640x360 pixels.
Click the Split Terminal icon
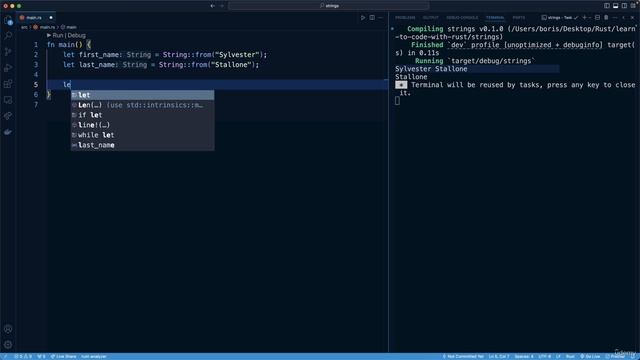coord(598,18)
